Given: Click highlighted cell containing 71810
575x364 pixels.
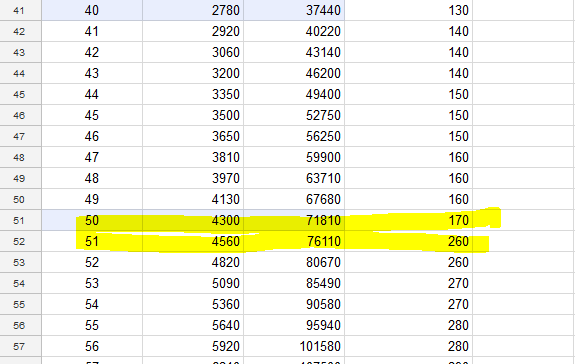Looking at the screenshot, I should pos(294,220).
